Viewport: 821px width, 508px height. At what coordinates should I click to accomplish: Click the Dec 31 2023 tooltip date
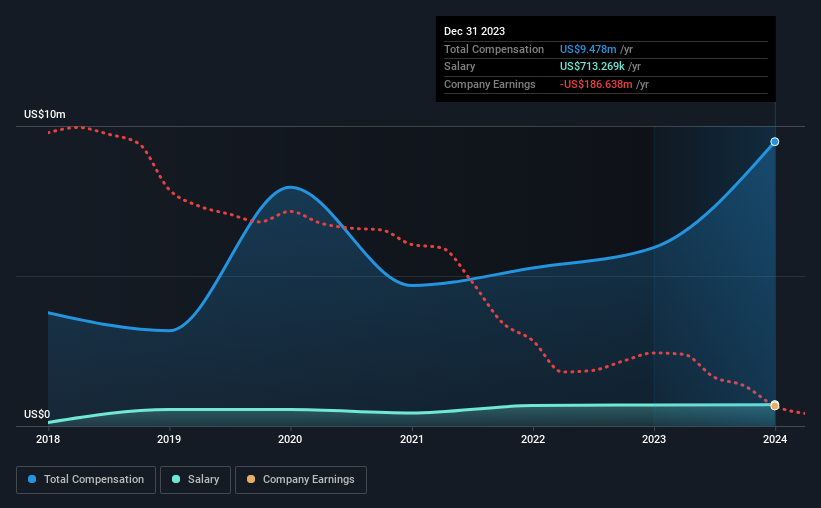[x=474, y=31]
